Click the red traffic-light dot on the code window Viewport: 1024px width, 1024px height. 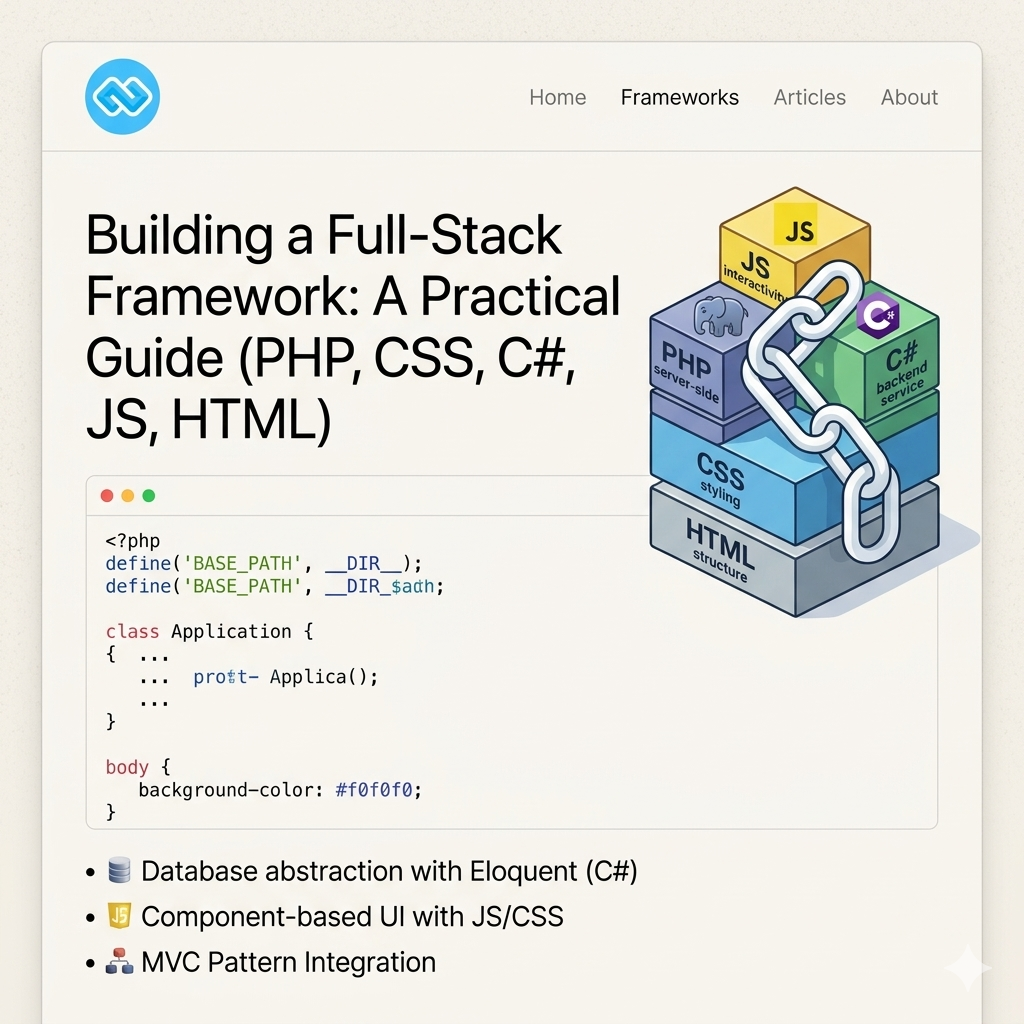107,494
